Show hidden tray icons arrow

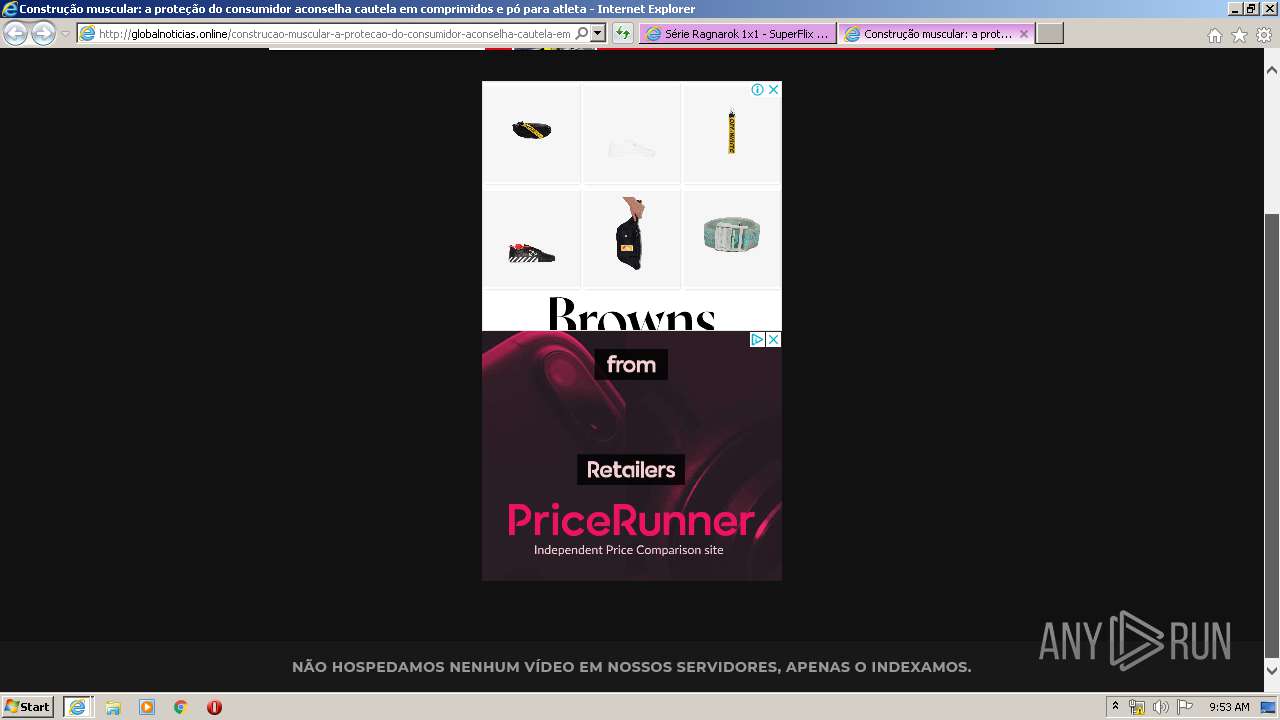[x=1116, y=707]
